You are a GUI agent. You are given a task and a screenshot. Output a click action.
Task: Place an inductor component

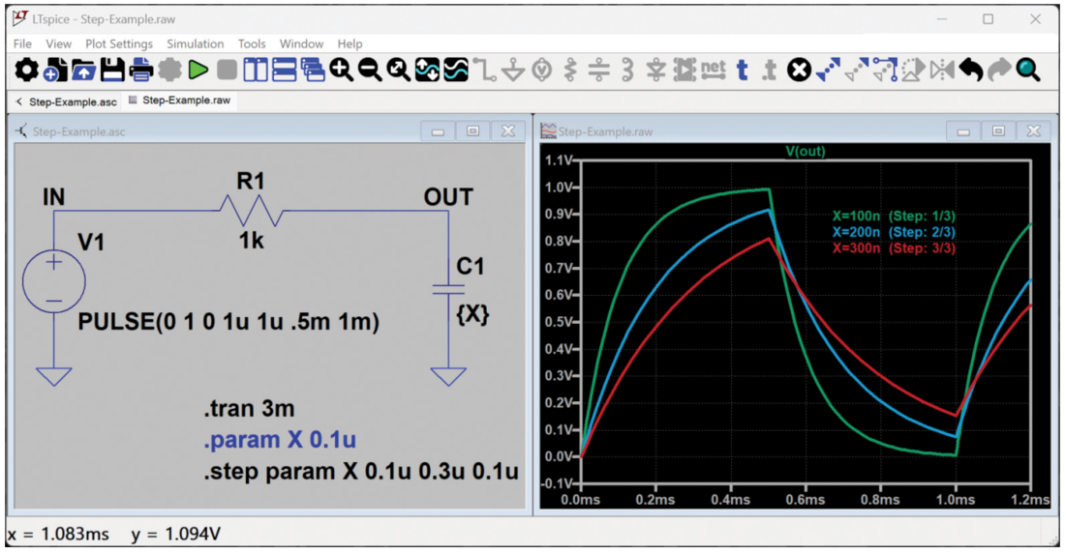click(627, 69)
